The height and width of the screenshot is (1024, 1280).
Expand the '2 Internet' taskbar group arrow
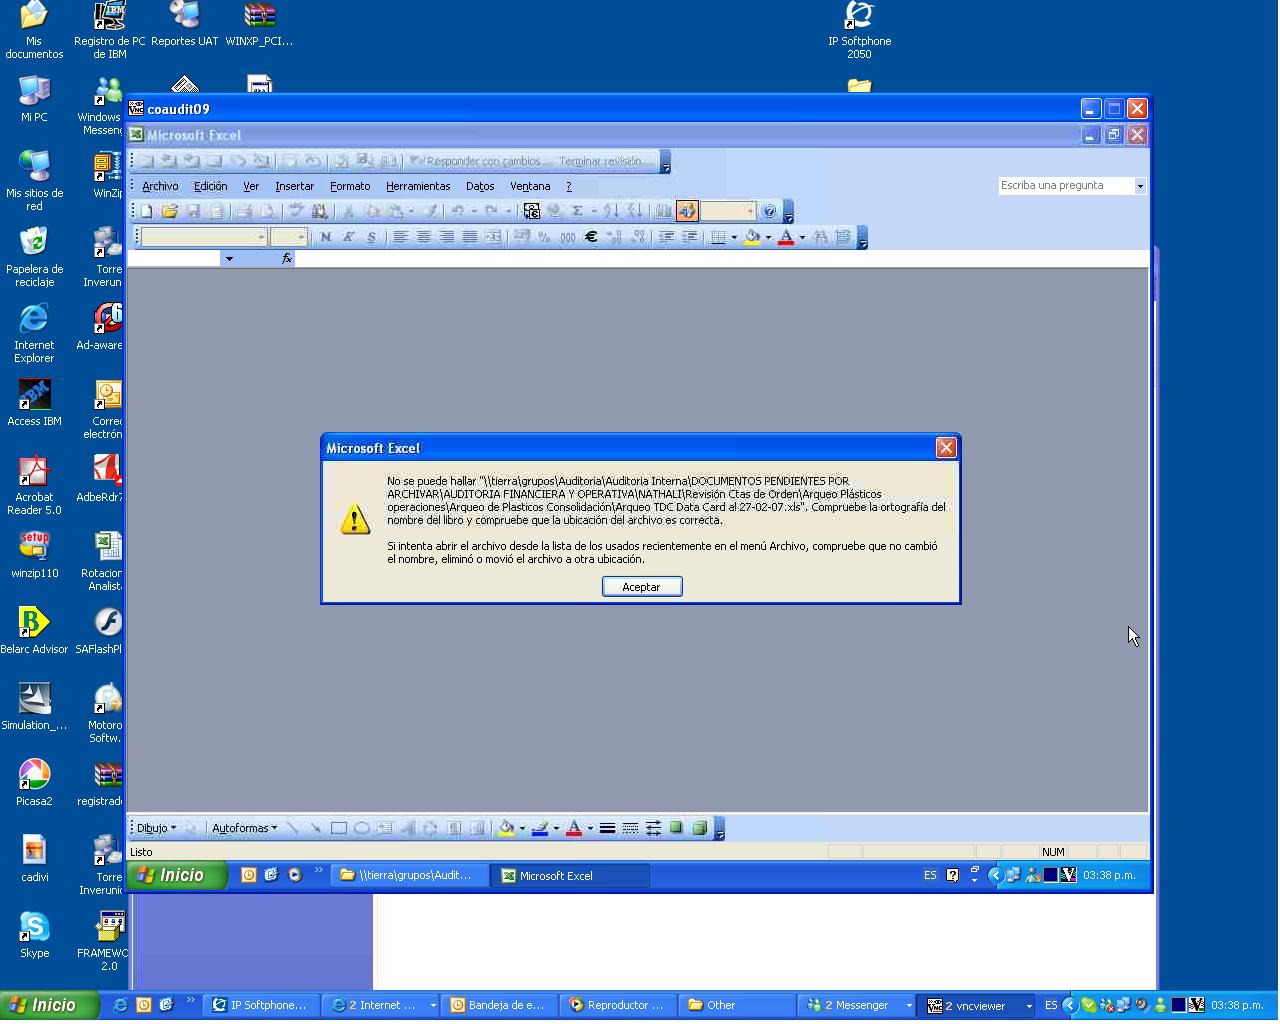tap(433, 1006)
